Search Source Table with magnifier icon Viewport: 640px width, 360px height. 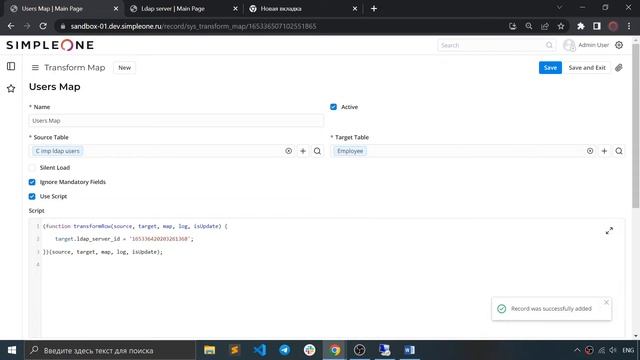(317, 151)
